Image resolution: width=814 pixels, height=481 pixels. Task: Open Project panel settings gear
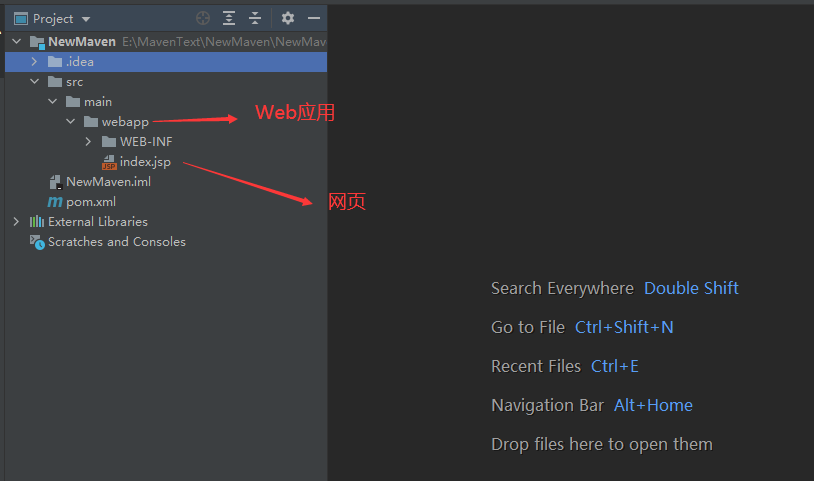tap(288, 18)
